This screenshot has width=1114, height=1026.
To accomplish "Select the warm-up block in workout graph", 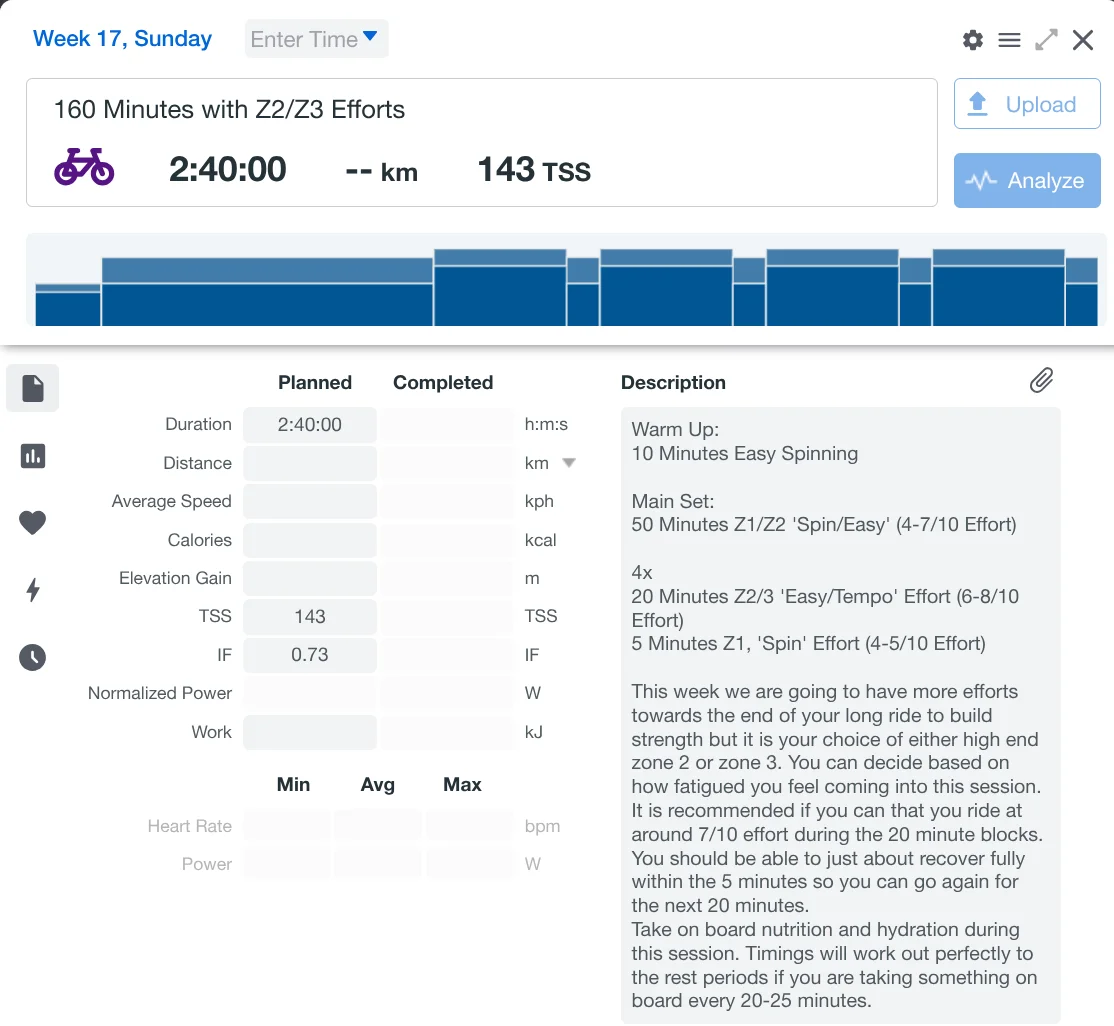I will 67,305.
